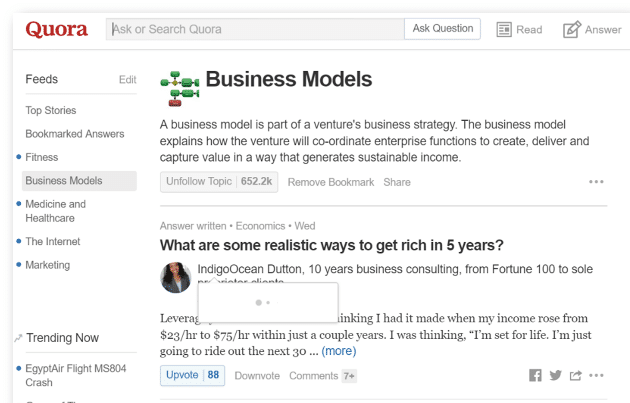Upvote the get rich answer
The width and height of the screenshot is (630, 403).
click(192, 375)
